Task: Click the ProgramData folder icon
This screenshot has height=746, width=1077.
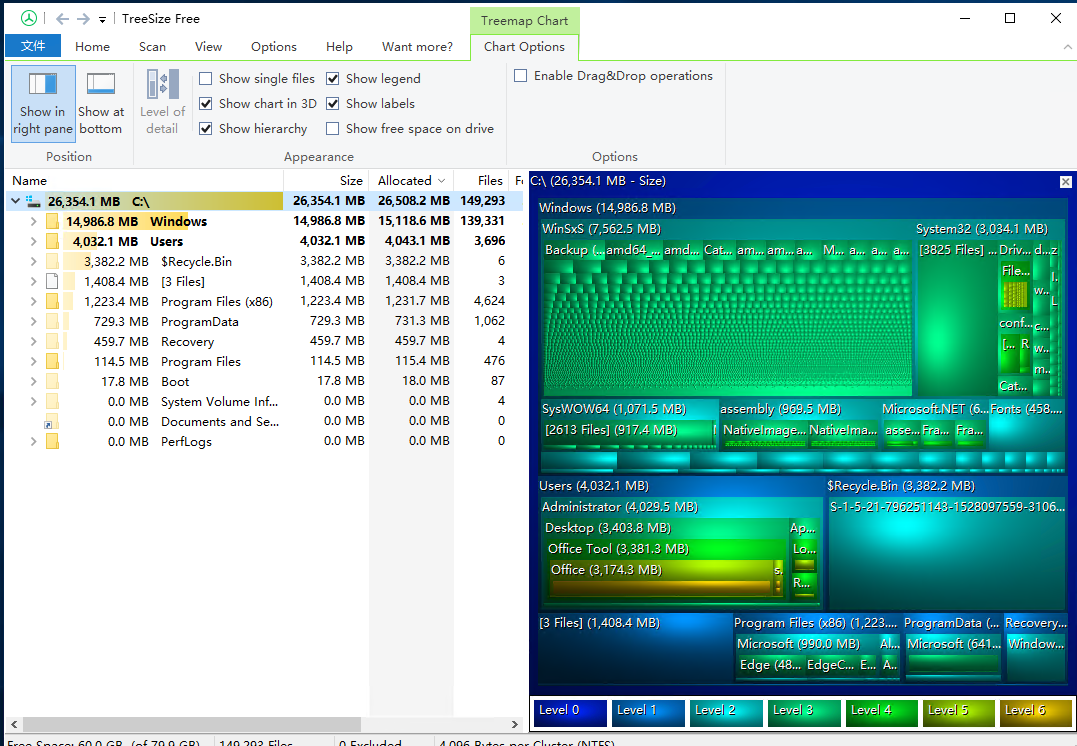Action: (52, 321)
